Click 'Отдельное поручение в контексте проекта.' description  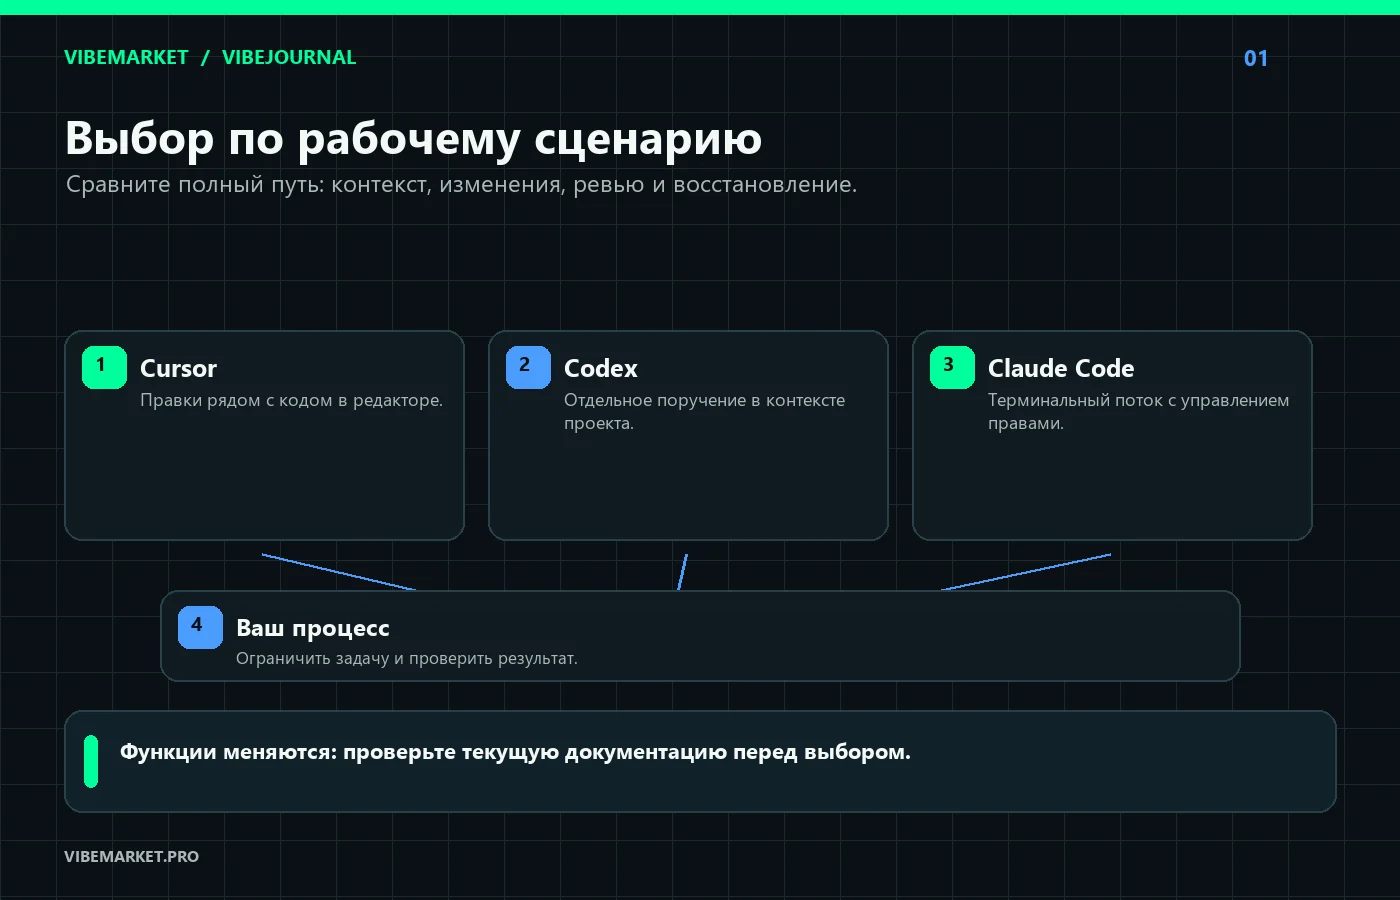704,411
